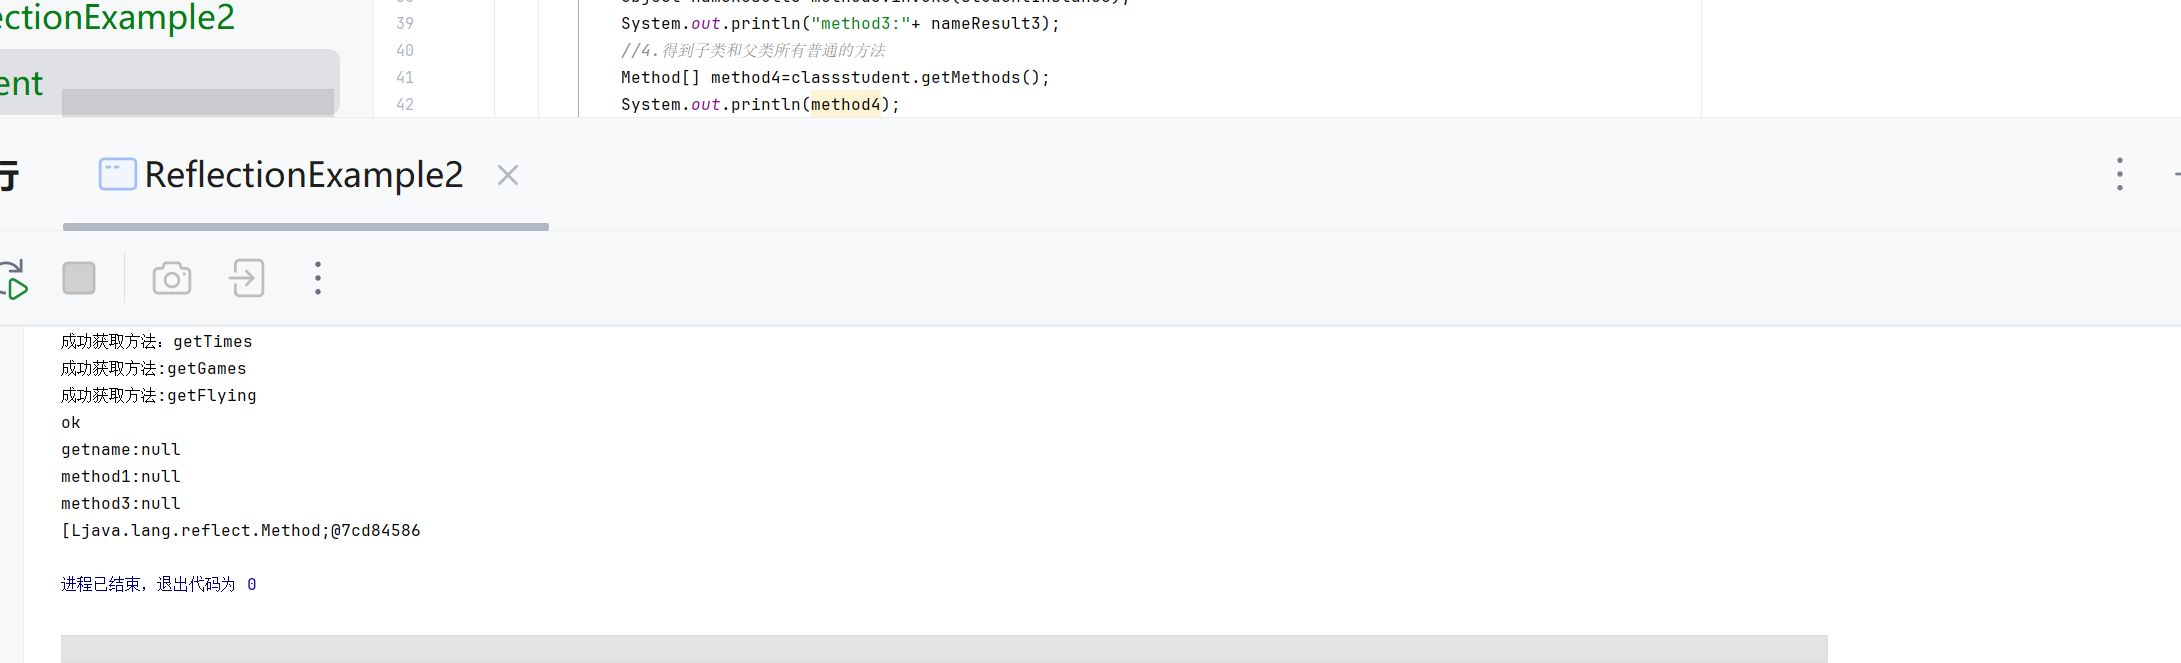Click the stop process square button
This screenshot has width=2181, height=663.
click(x=79, y=278)
